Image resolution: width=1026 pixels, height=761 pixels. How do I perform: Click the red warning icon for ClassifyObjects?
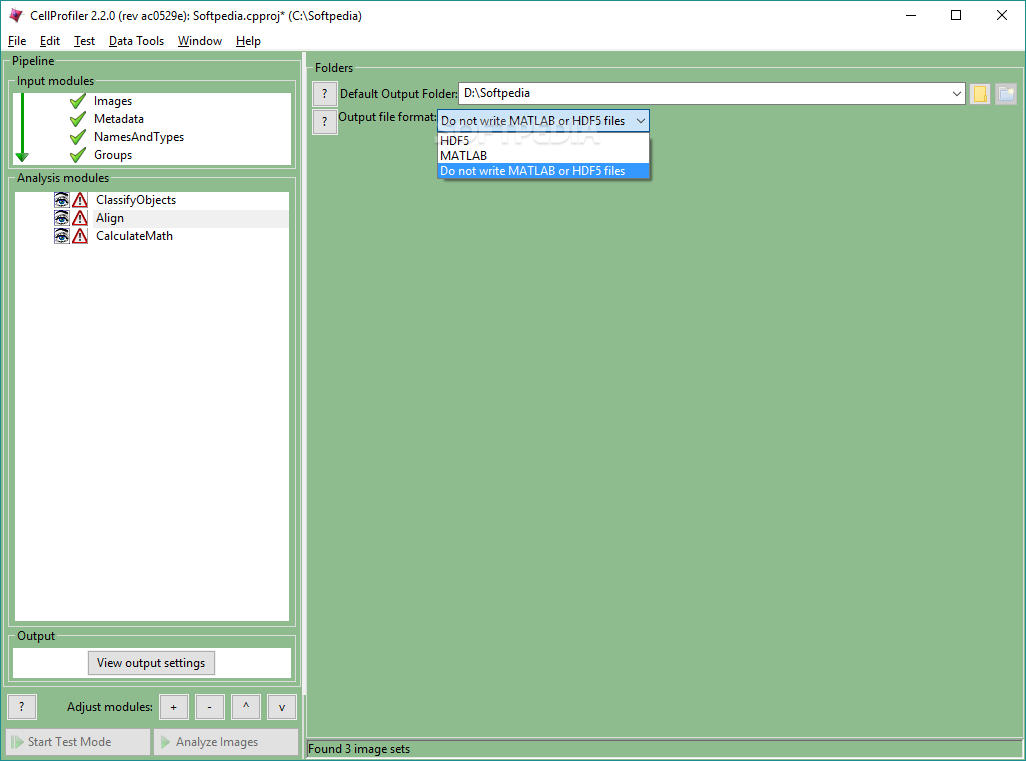coord(80,200)
